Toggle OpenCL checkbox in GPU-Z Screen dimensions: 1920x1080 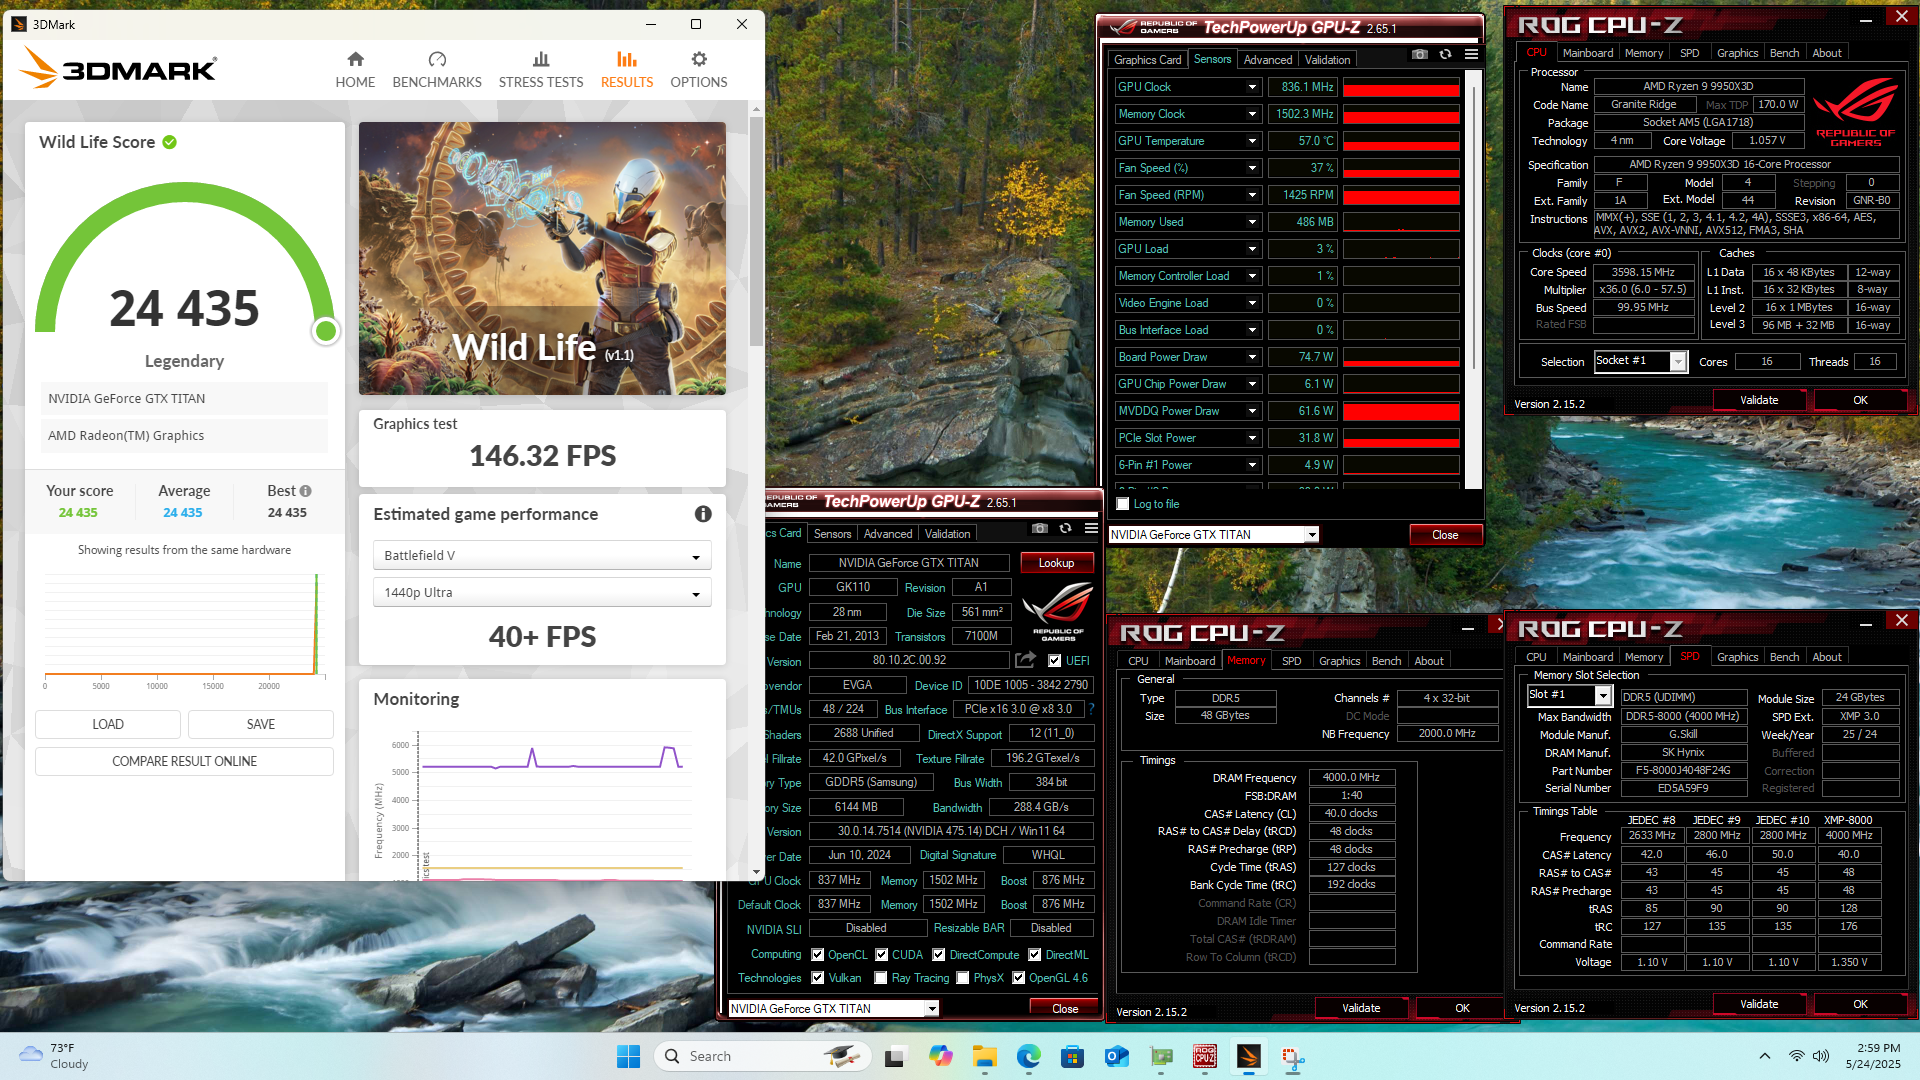(x=818, y=955)
